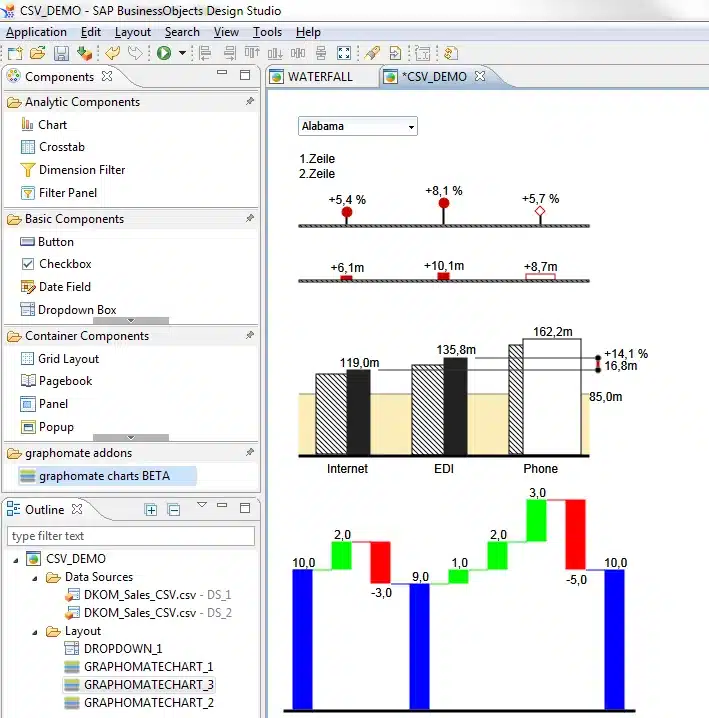Click the Save icon in the toolbar

coord(61,53)
